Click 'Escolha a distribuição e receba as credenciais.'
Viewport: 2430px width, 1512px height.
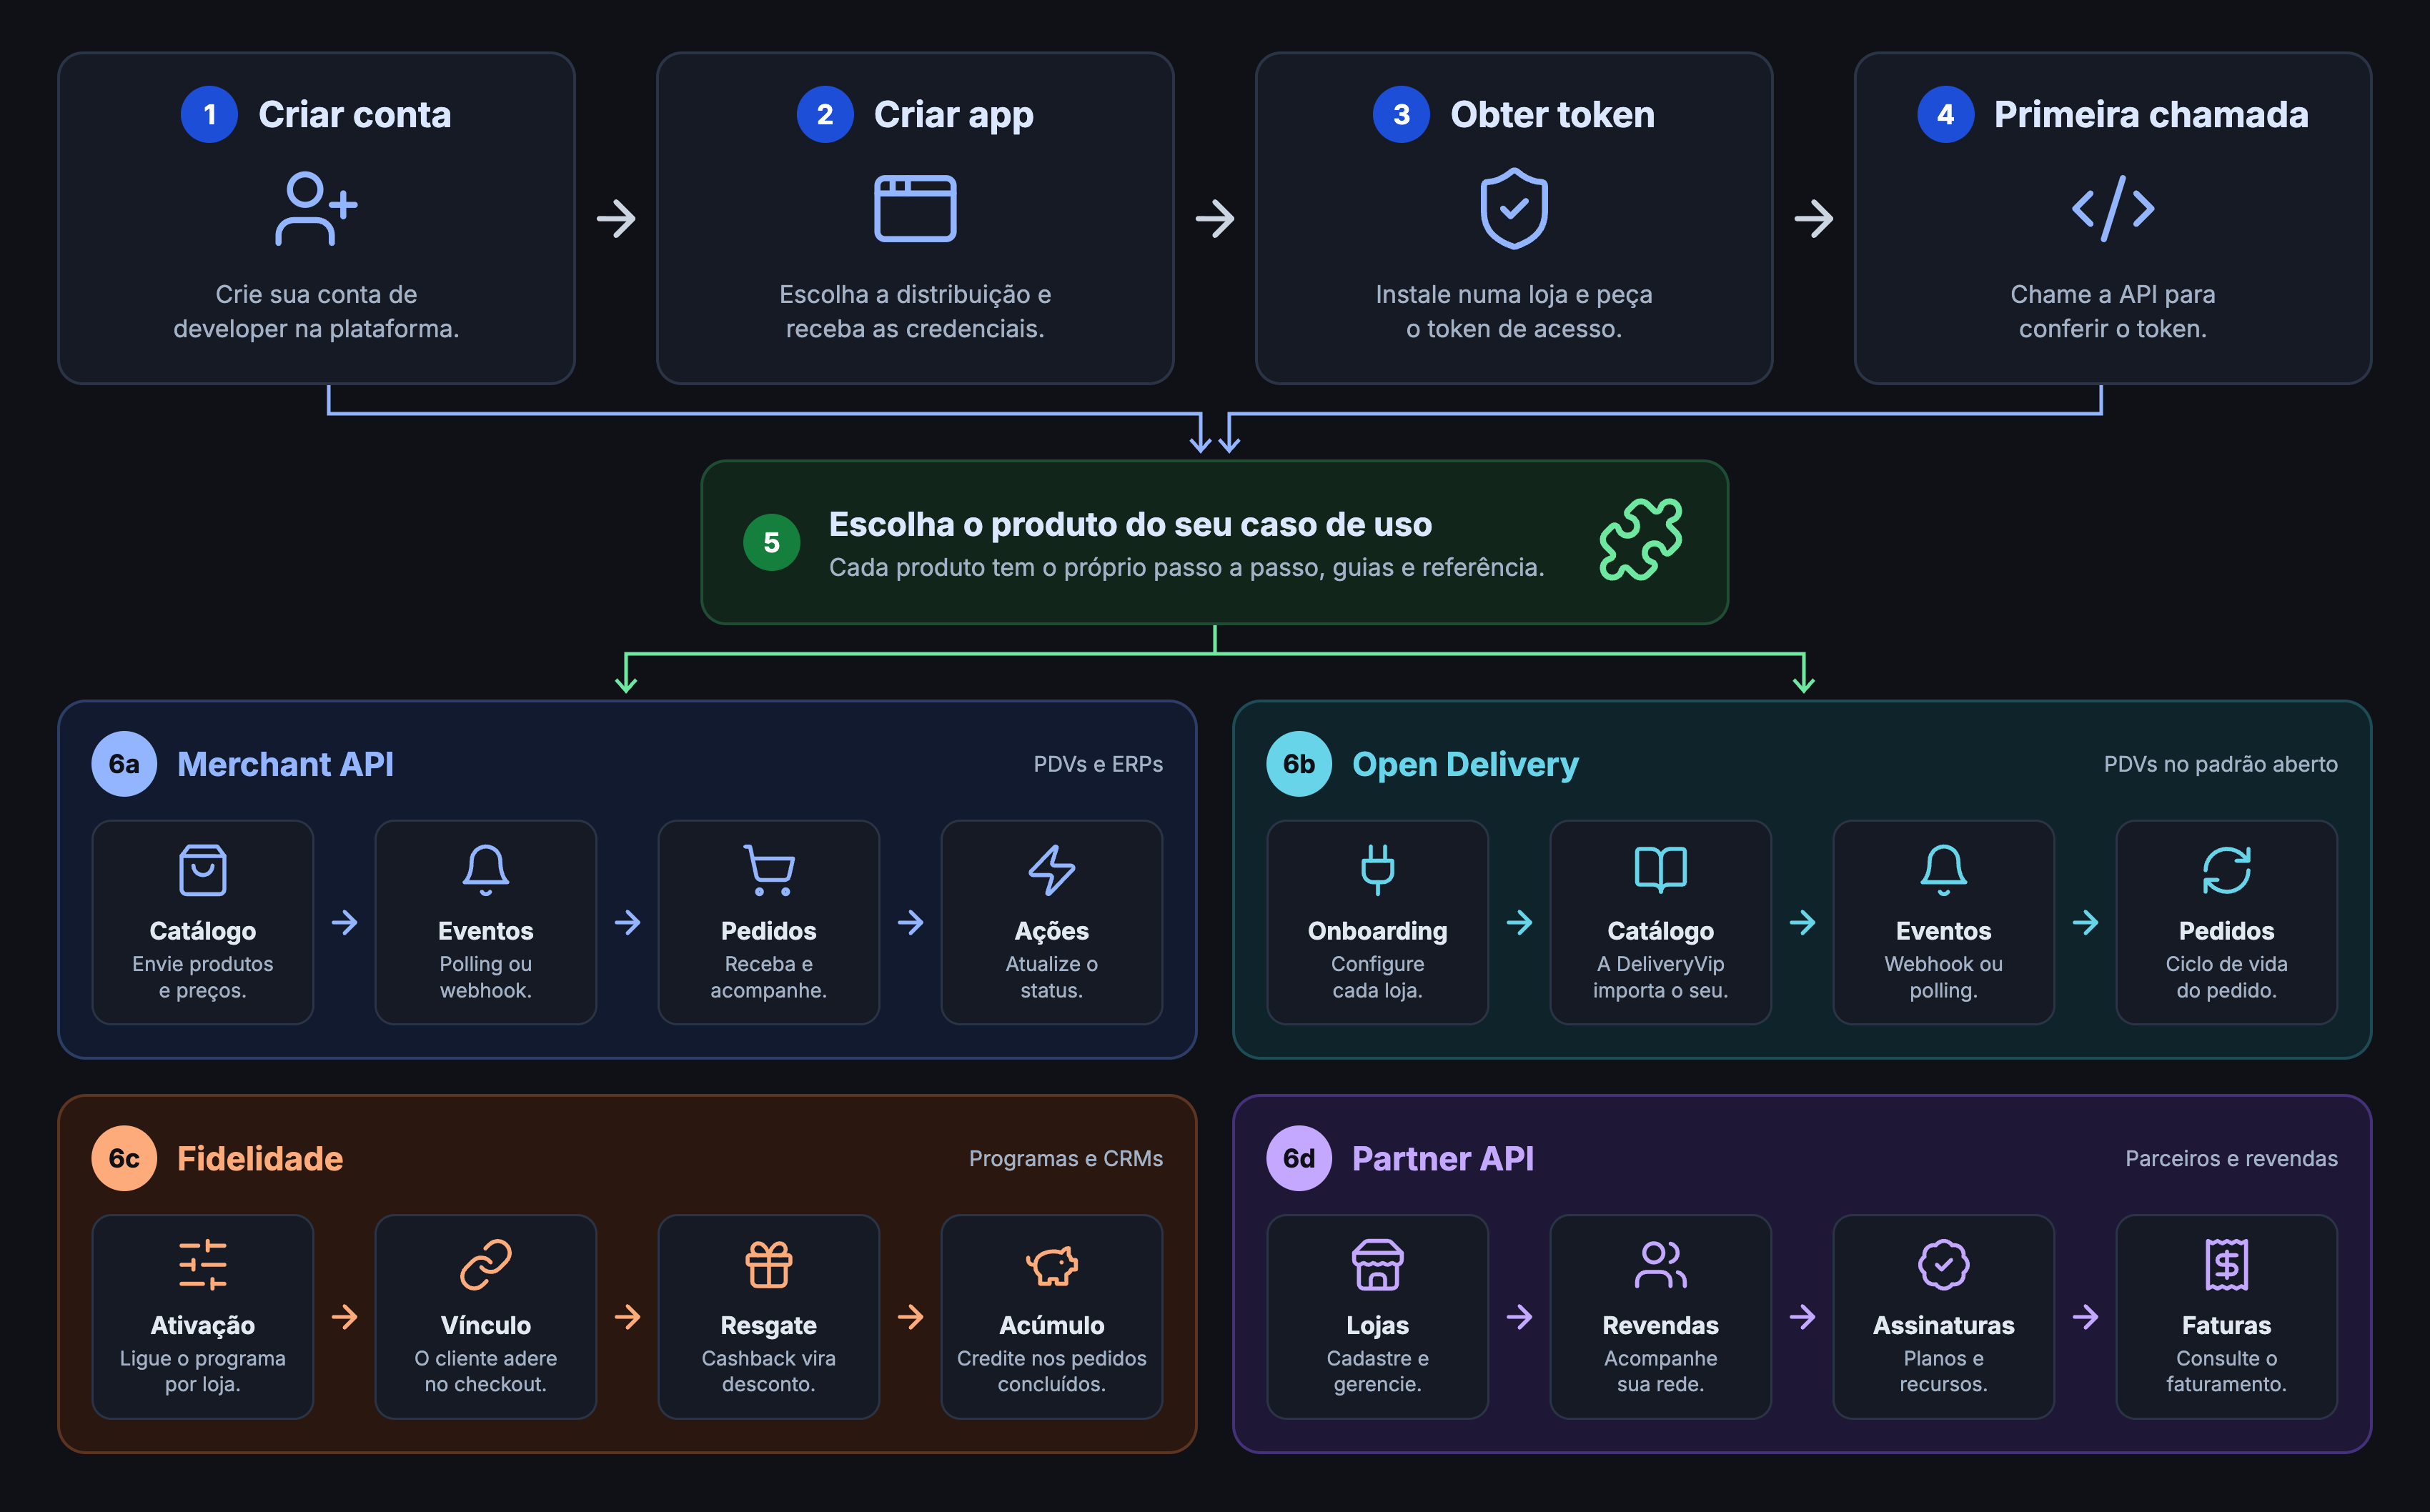click(915, 311)
